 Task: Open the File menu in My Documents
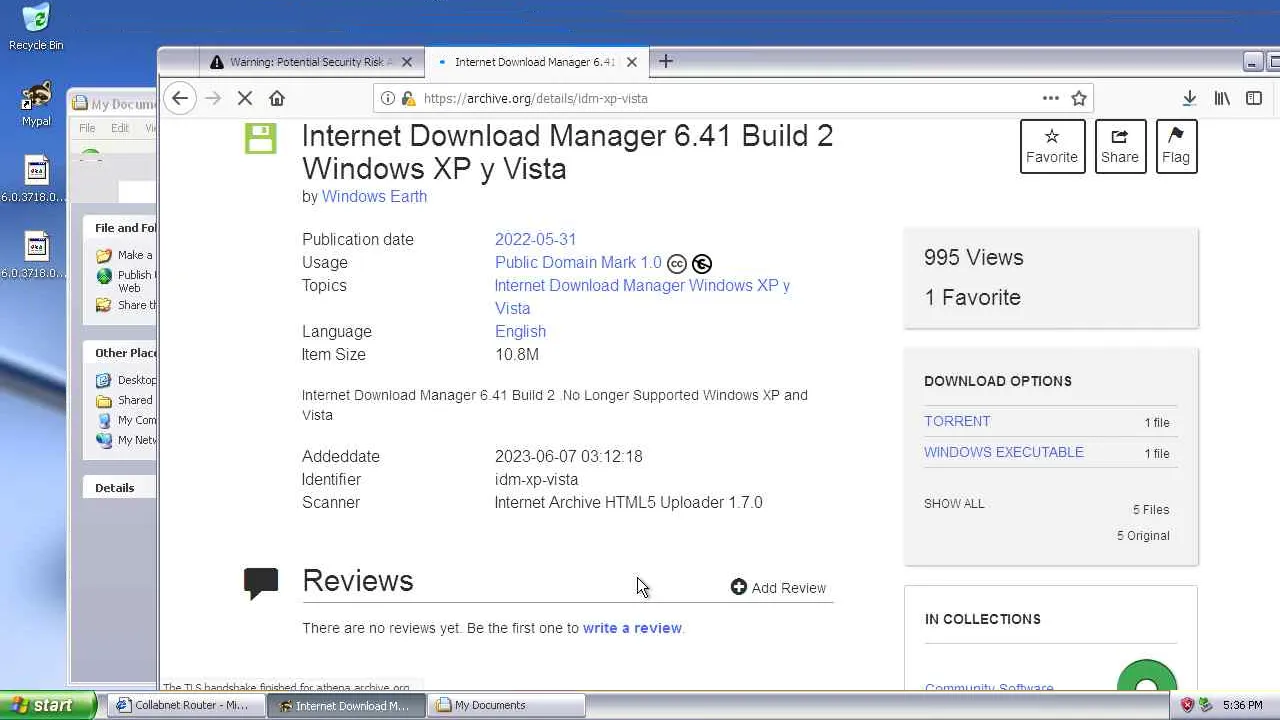click(x=87, y=128)
